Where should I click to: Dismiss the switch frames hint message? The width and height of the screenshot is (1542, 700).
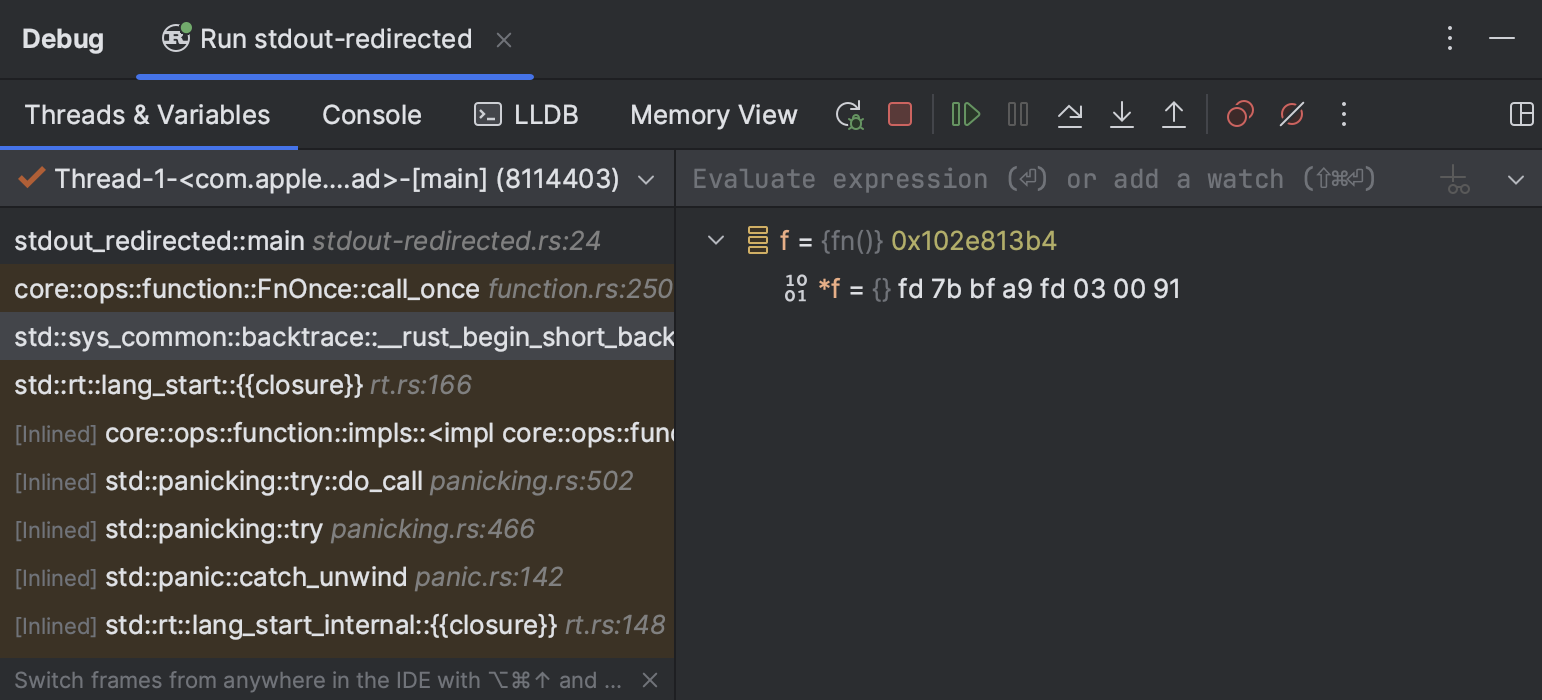[x=650, y=680]
